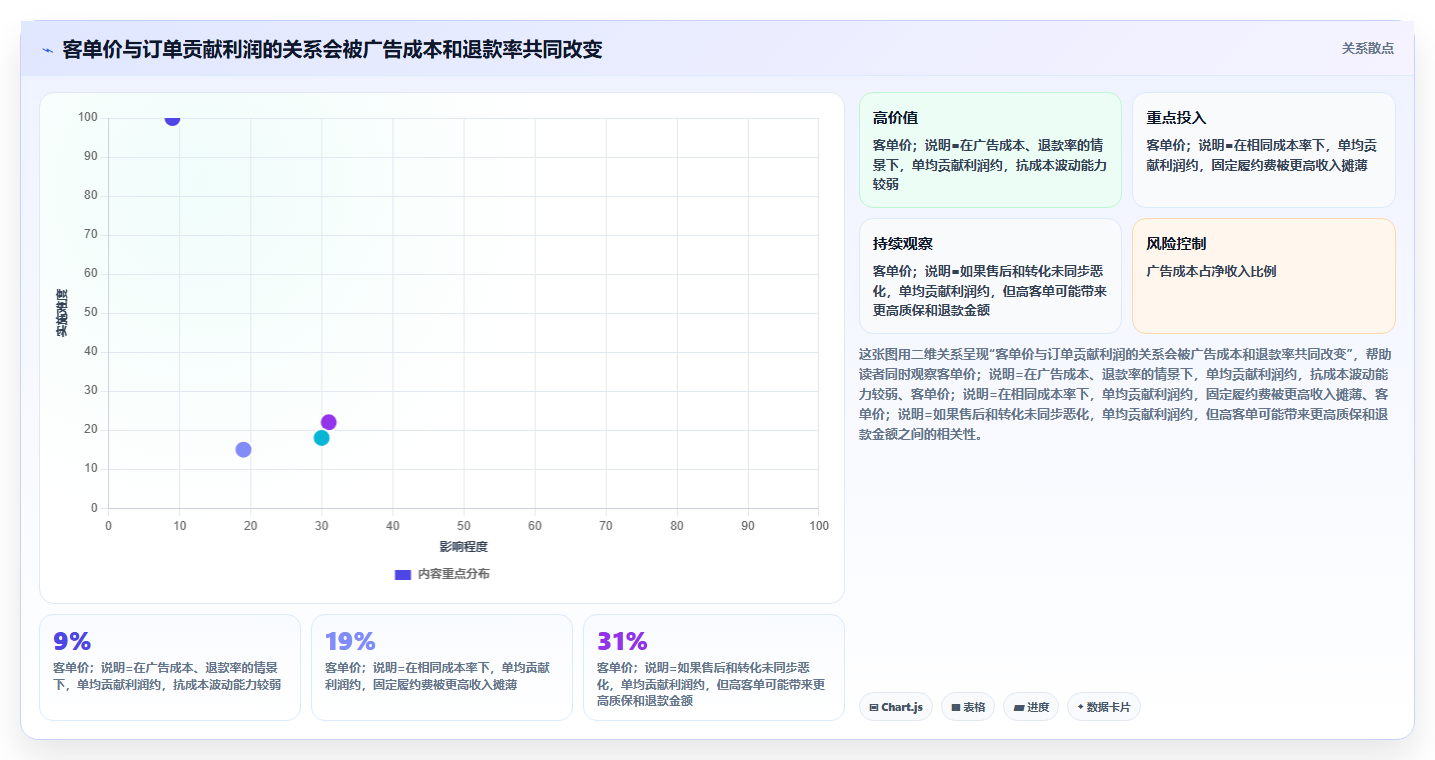
Task: Click the x-axis tick label 50
Action: click(x=464, y=526)
